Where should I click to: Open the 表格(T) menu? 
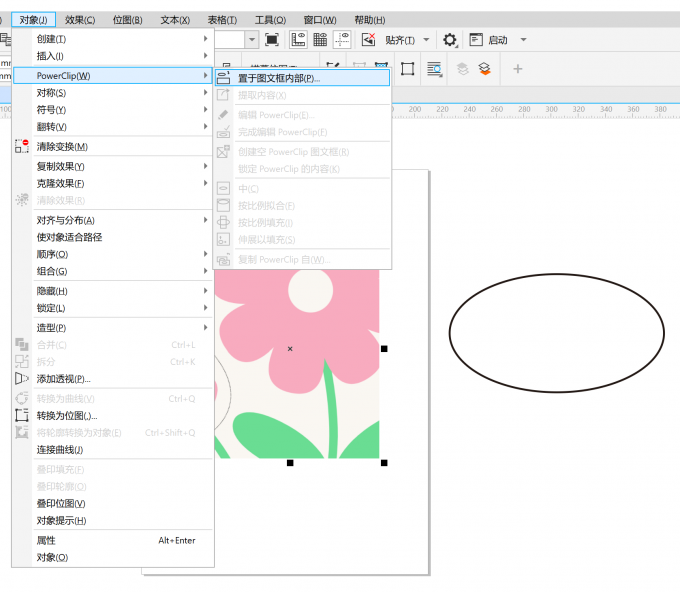pyautogui.click(x=222, y=20)
